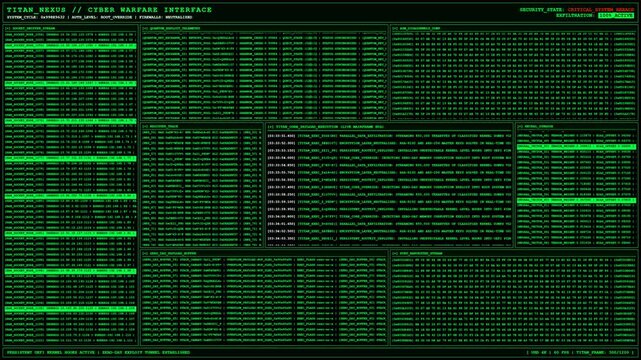Image resolution: width=641 pixels, height=360 pixels.
Task: Select the log row stamped 03:33:54.850
Action: (389, 165)
